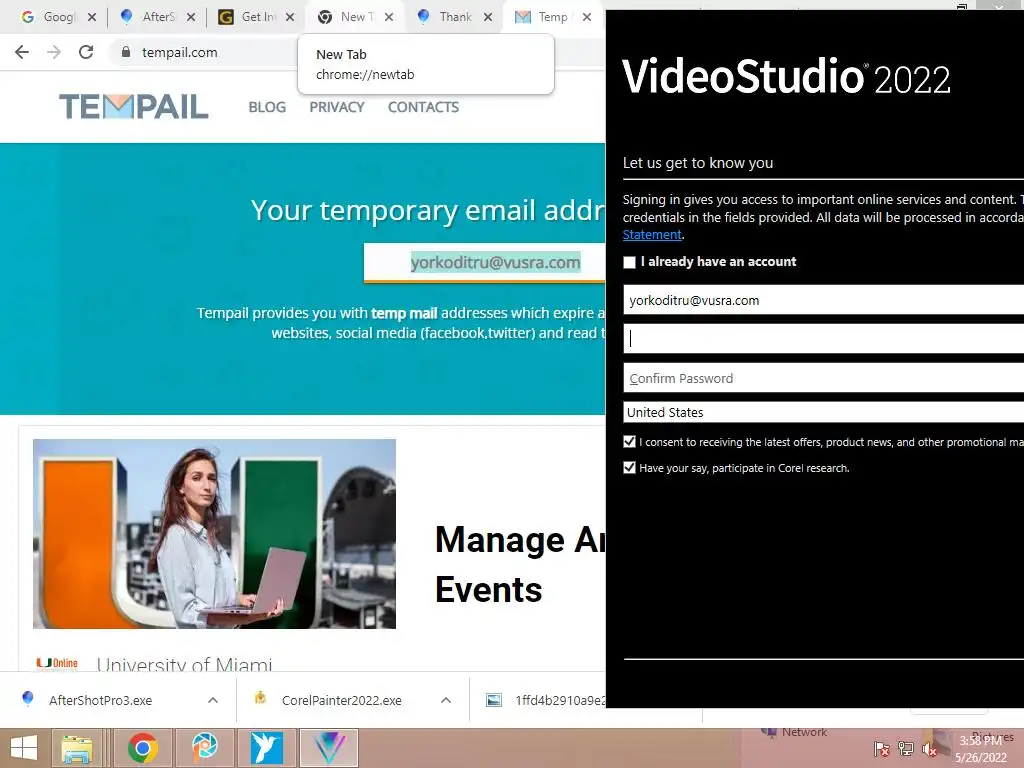Image resolution: width=1024 pixels, height=768 pixels.
Task: Close the Google tab
Action: (92, 17)
